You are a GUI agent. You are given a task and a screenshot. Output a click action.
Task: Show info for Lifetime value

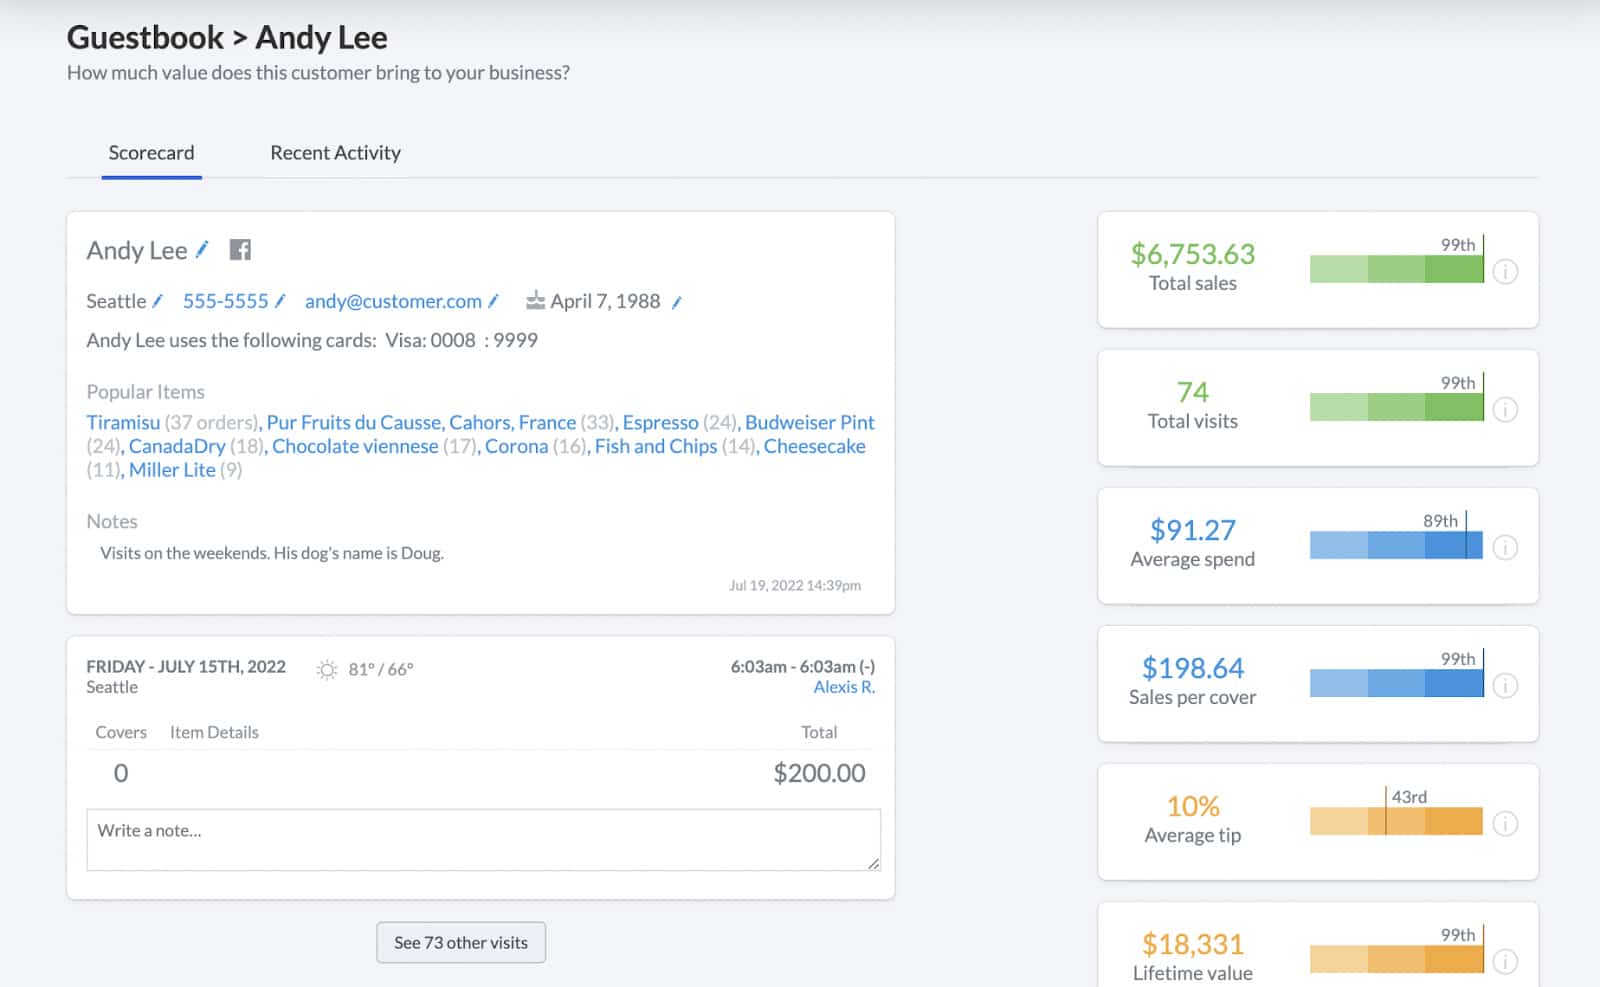click(1505, 961)
